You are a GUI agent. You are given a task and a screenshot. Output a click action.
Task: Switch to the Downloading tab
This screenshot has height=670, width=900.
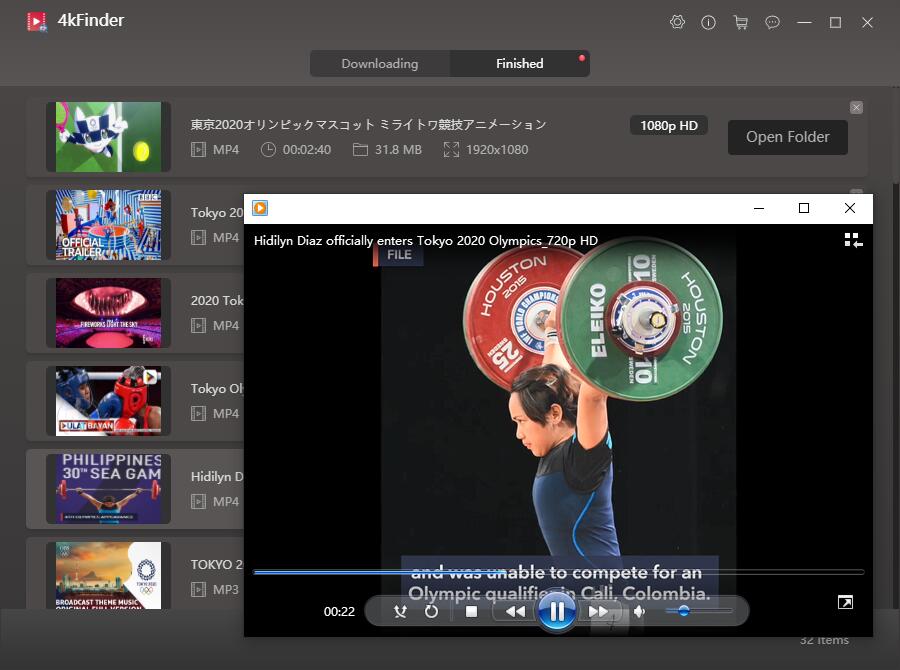[380, 63]
